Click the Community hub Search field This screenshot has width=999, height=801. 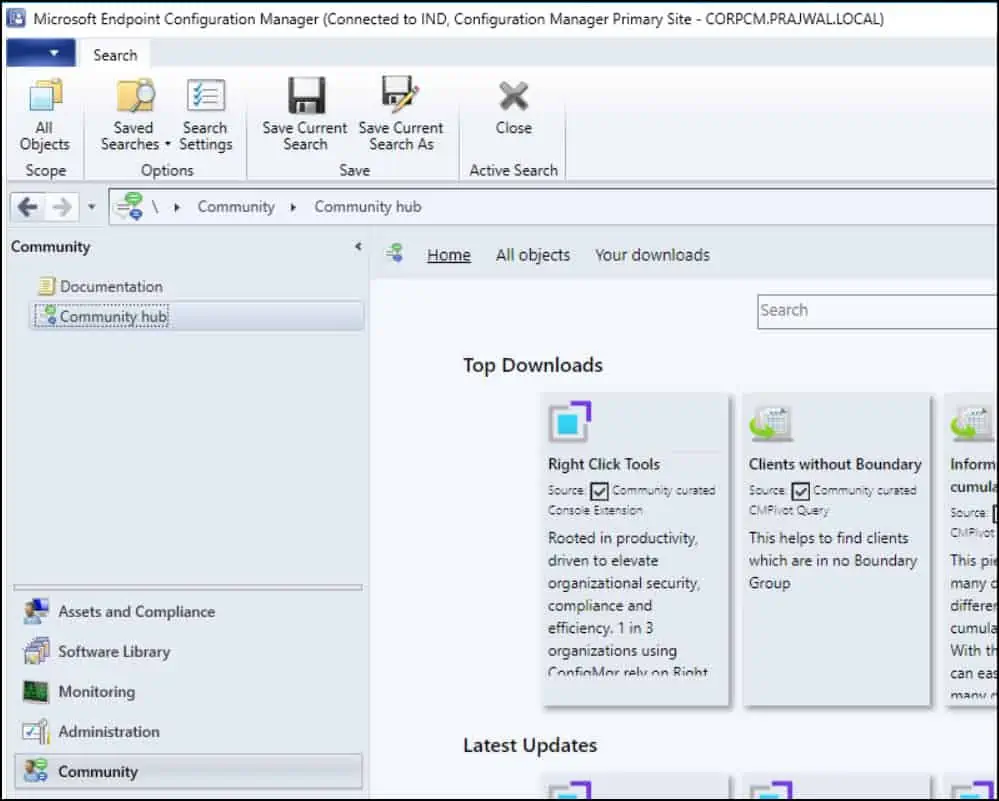tap(878, 311)
